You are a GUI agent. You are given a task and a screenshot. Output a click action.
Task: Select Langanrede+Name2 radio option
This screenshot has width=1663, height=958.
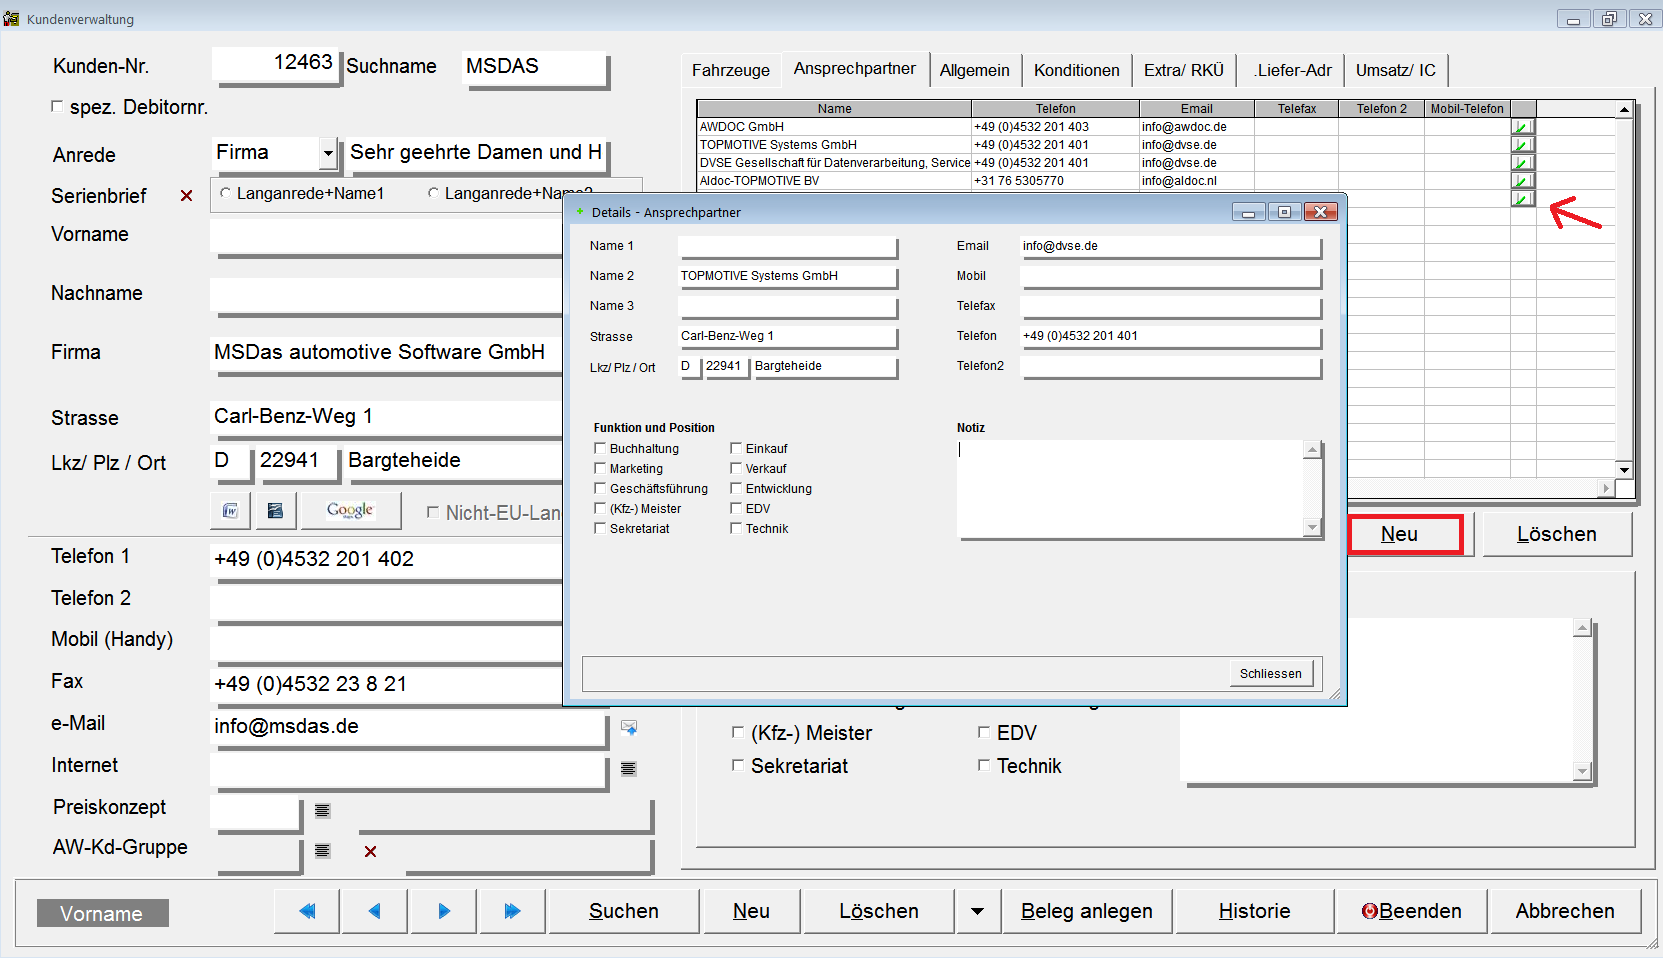point(433,193)
